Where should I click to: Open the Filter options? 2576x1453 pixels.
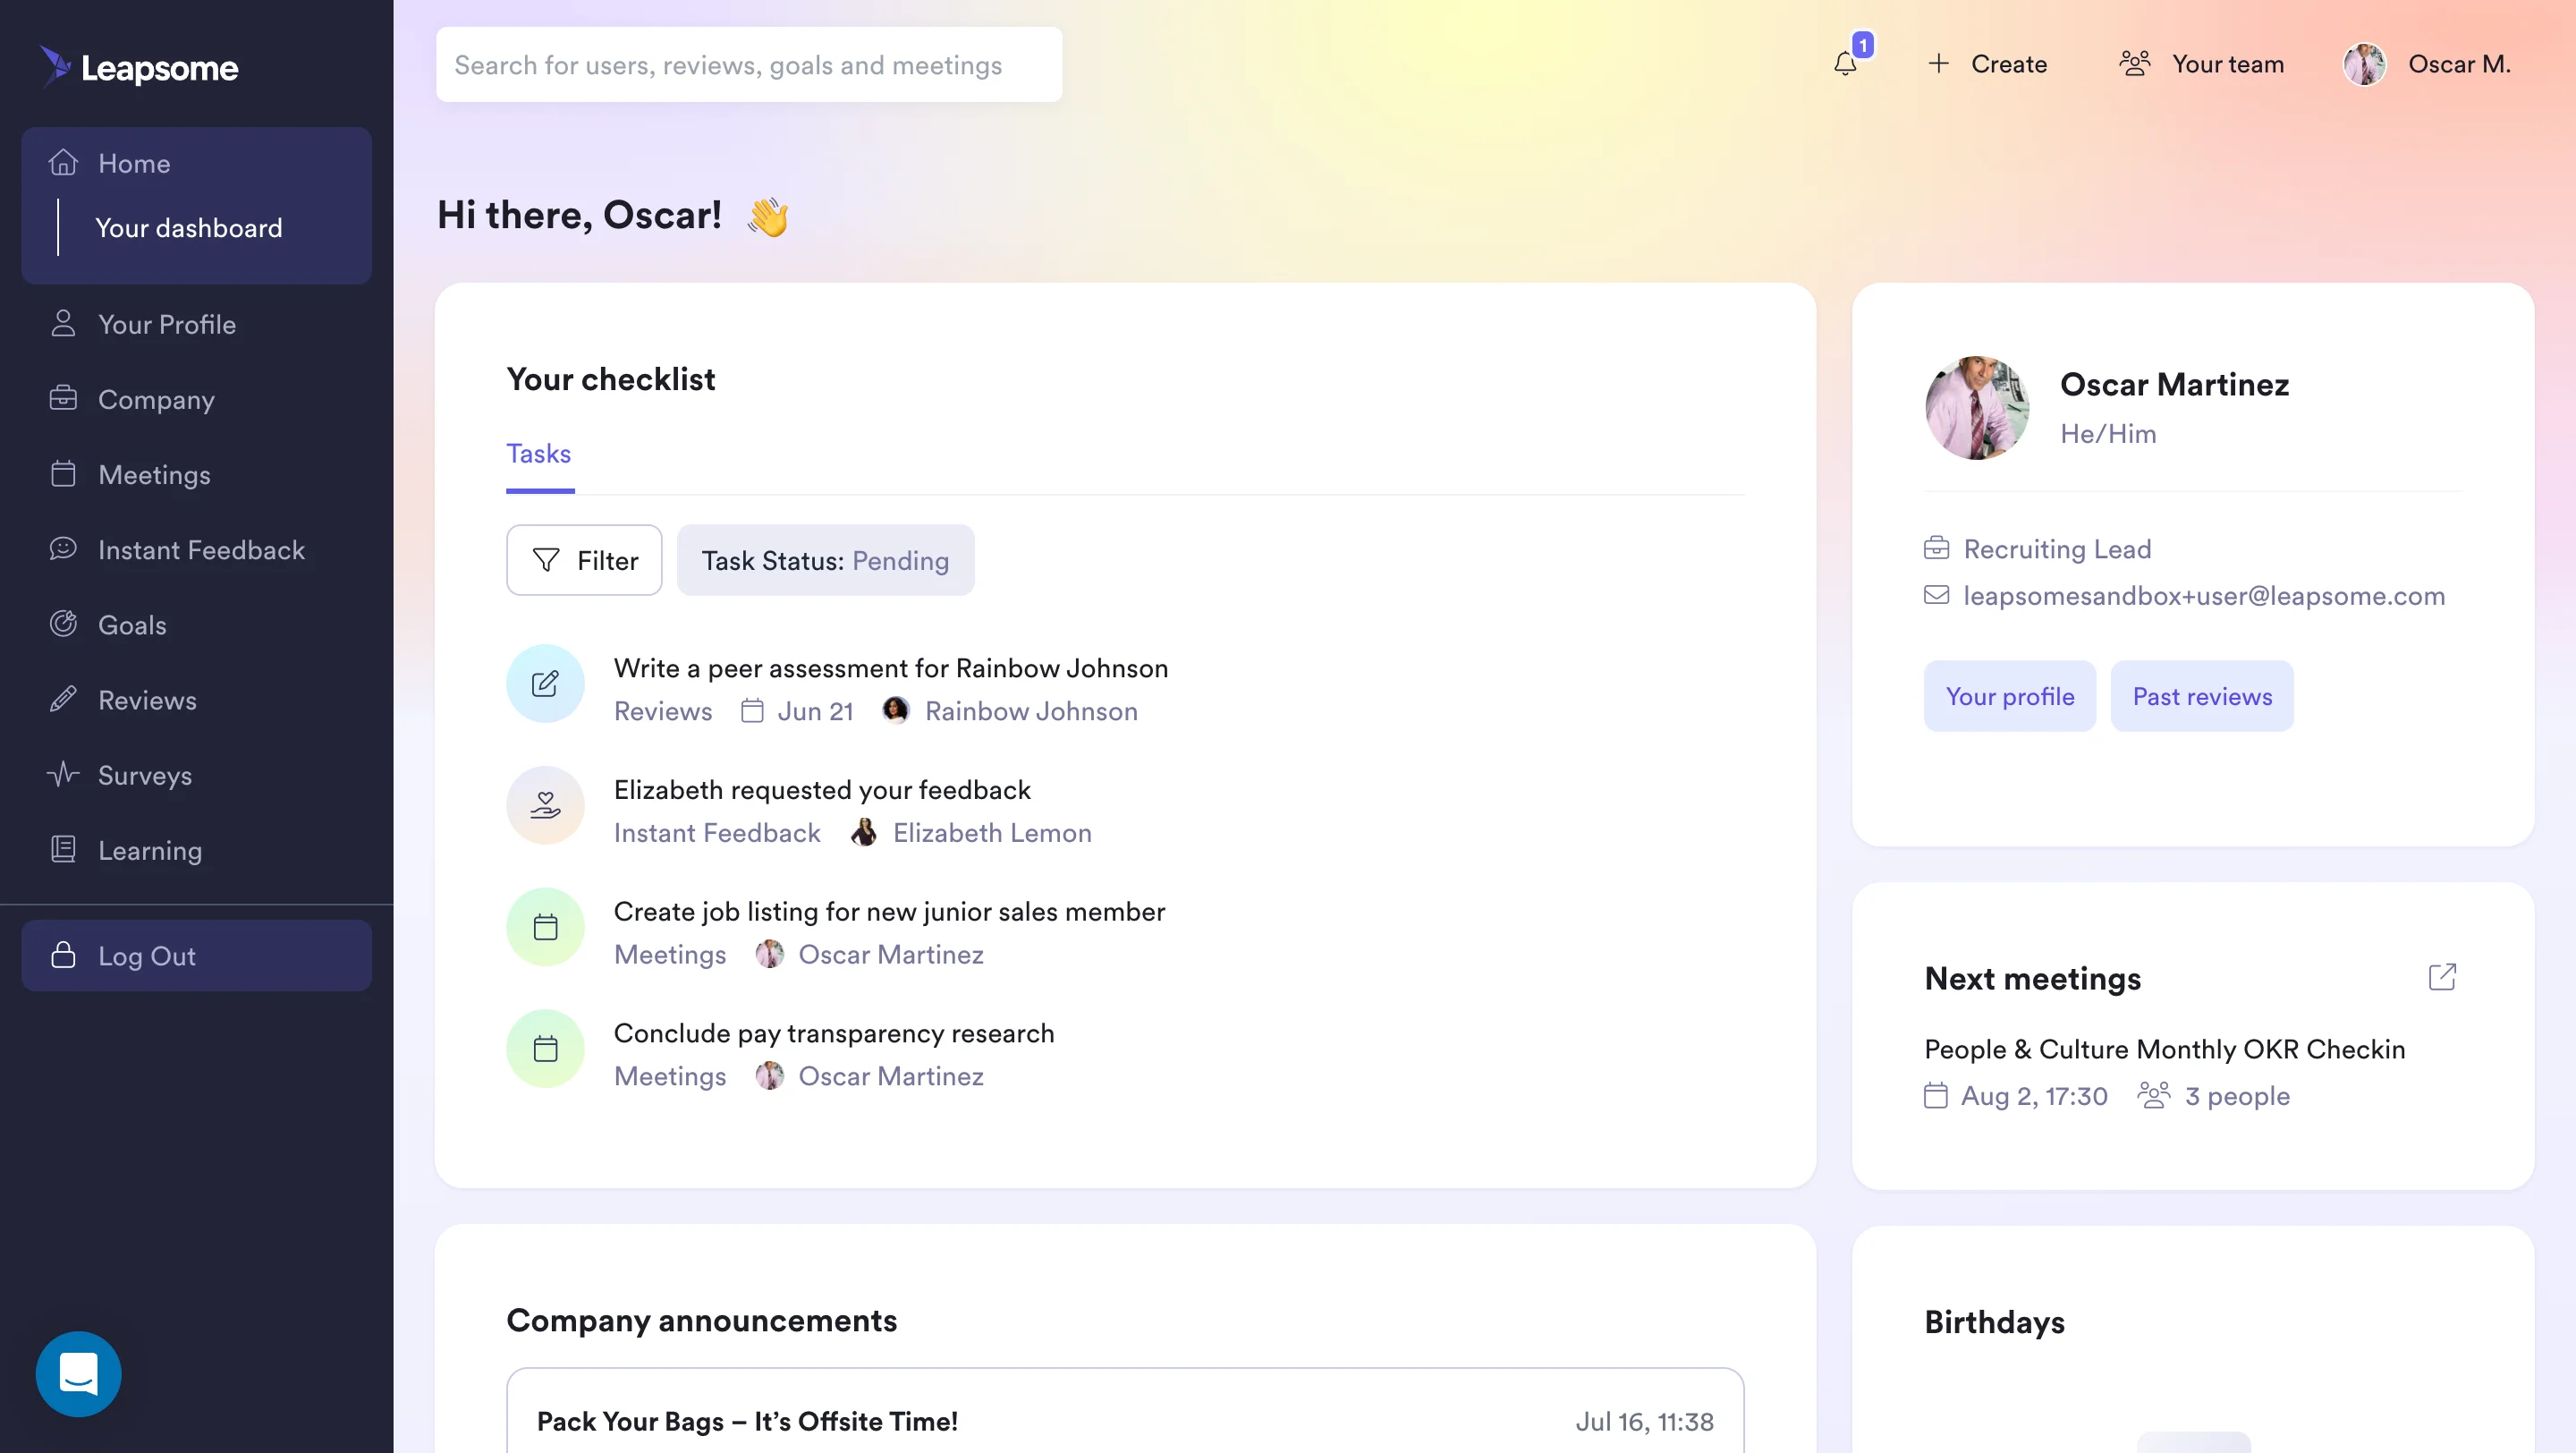[583, 560]
